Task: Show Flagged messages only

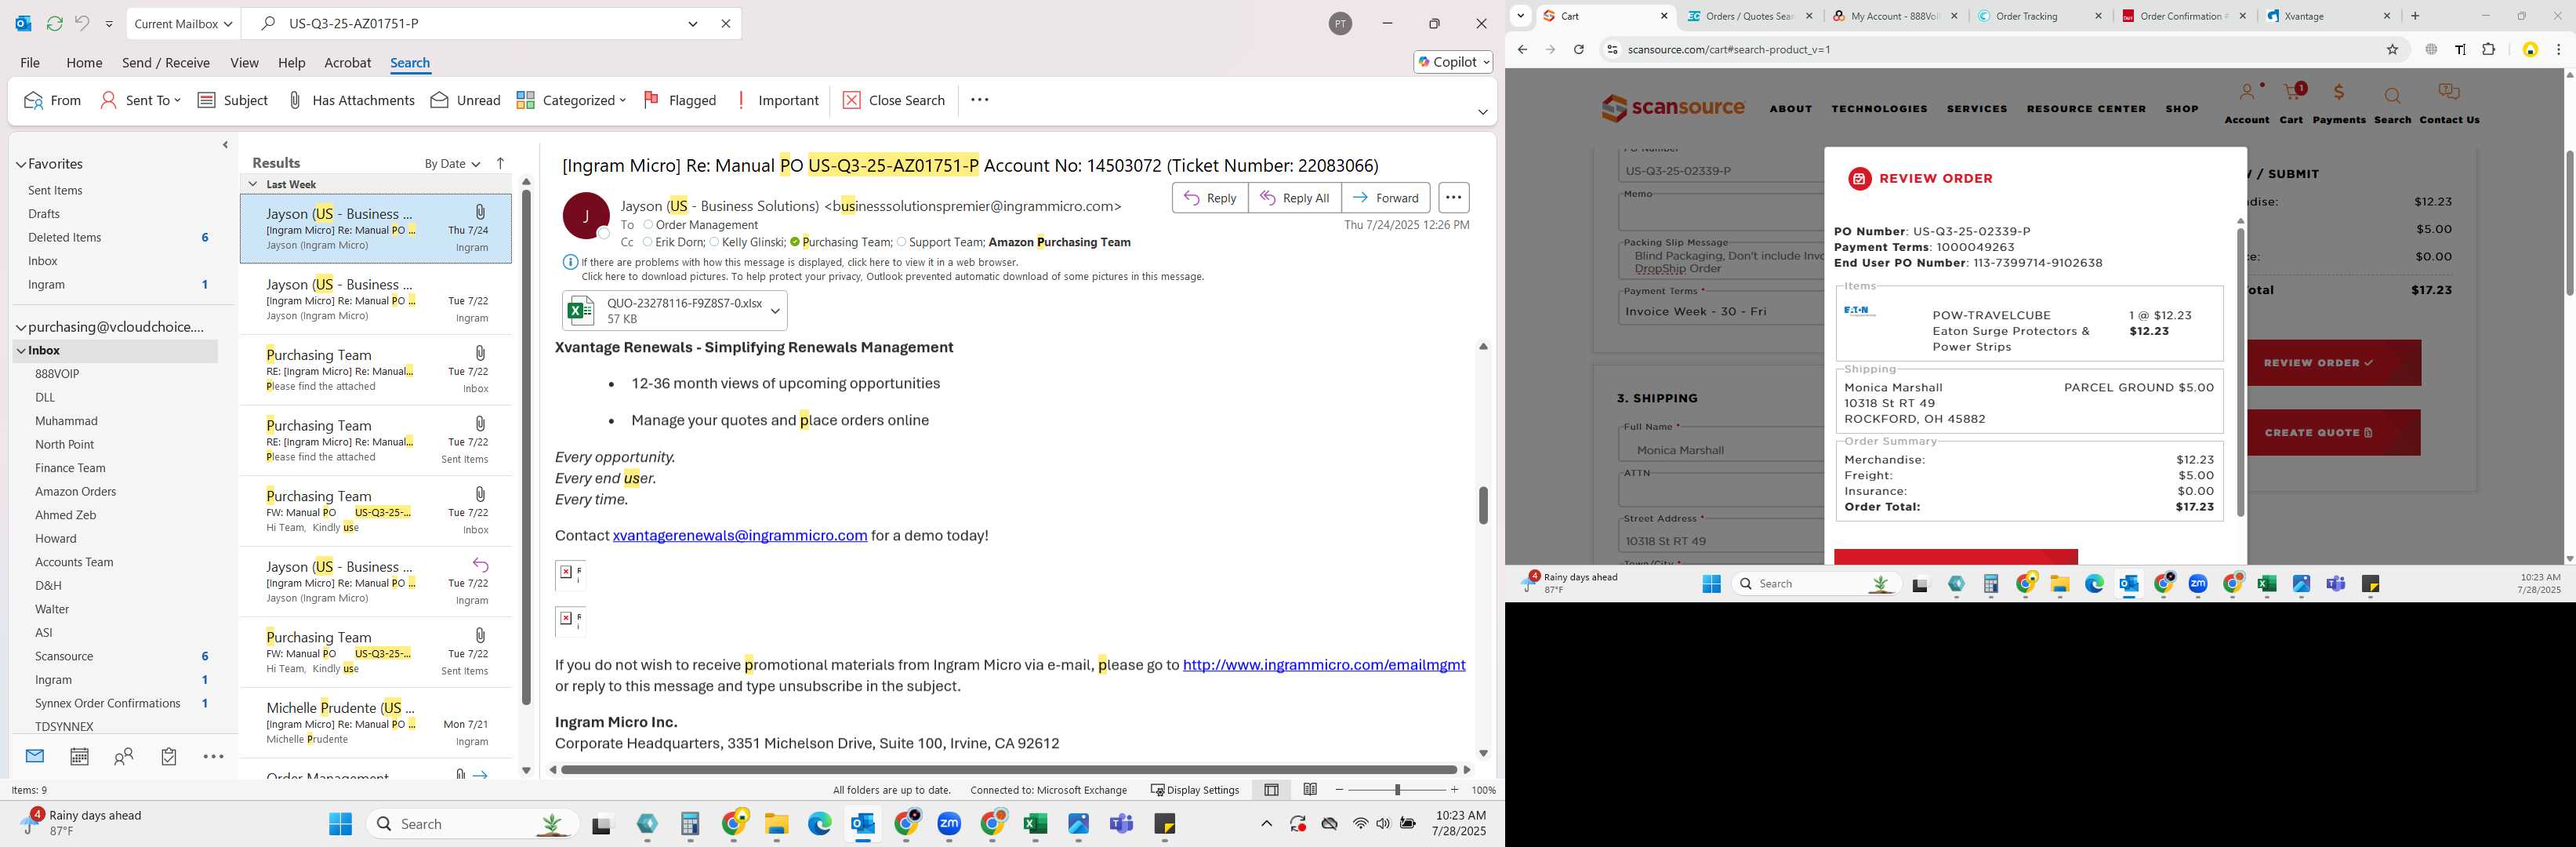Action: point(680,100)
